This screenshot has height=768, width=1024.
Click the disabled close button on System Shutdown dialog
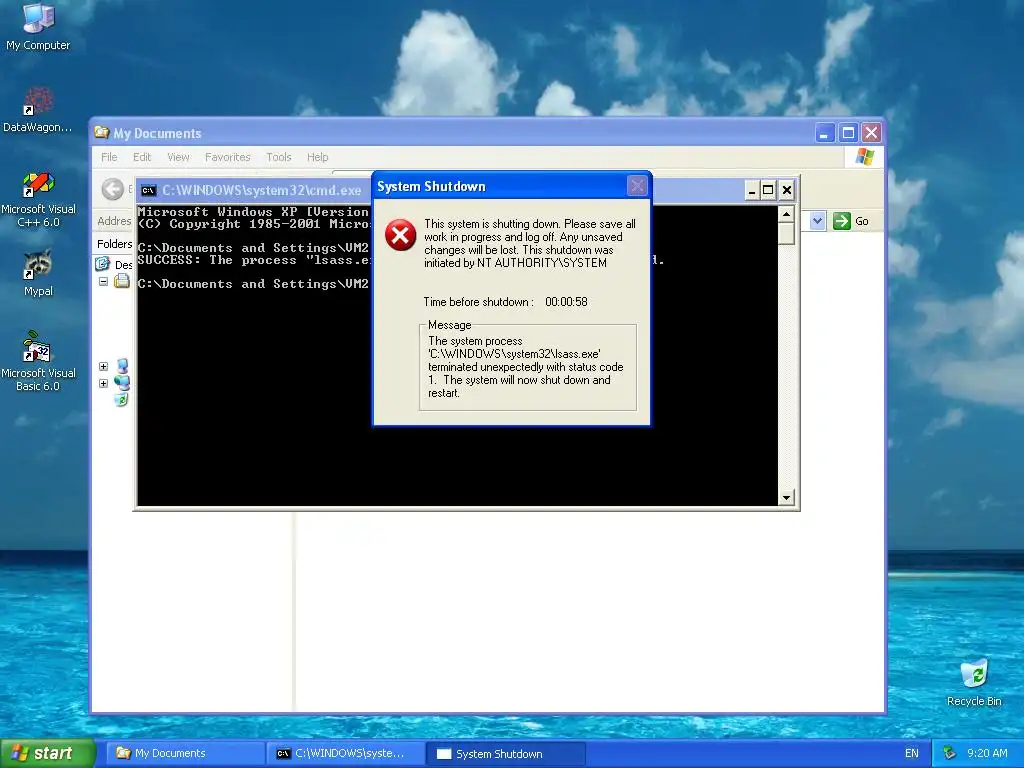coord(637,186)
